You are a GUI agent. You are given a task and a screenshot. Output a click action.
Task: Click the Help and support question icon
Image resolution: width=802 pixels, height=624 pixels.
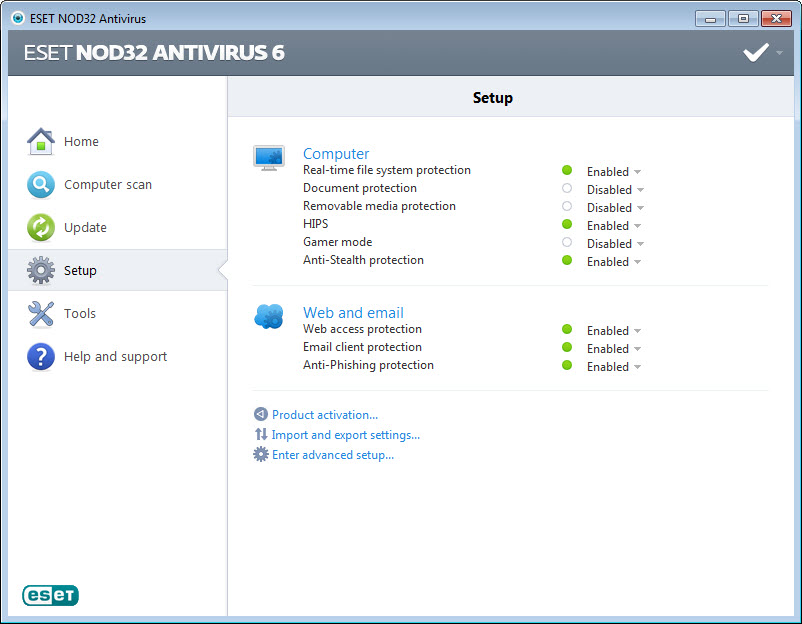click(x=41, y=356)
